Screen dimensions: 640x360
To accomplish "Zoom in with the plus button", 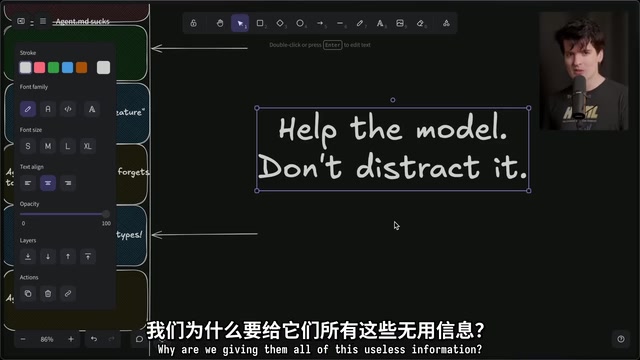I will [x=71, y=339].
